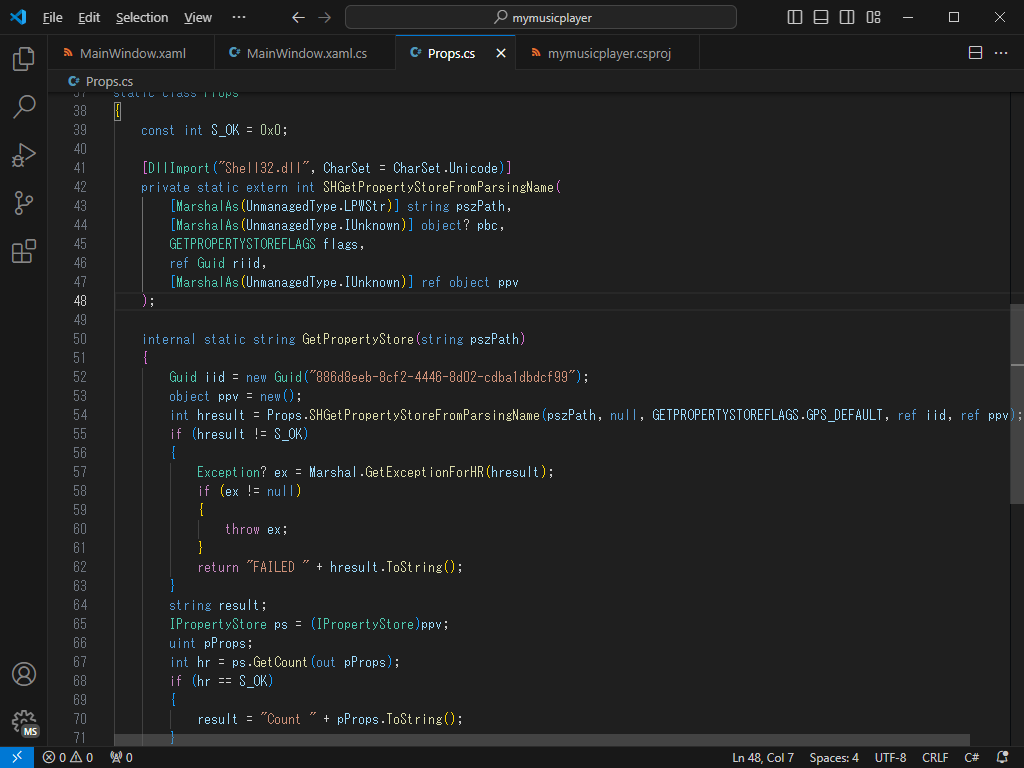Open the Edit menu

[89, 18]
